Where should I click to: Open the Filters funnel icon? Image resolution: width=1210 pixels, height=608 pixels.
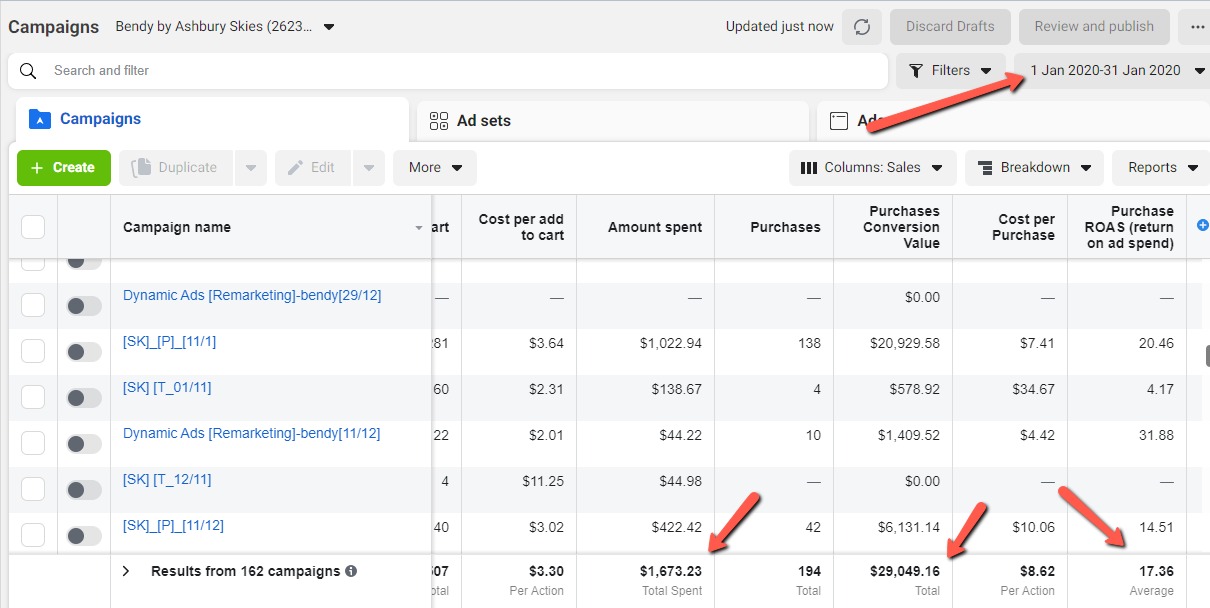[x=918, y=70]
